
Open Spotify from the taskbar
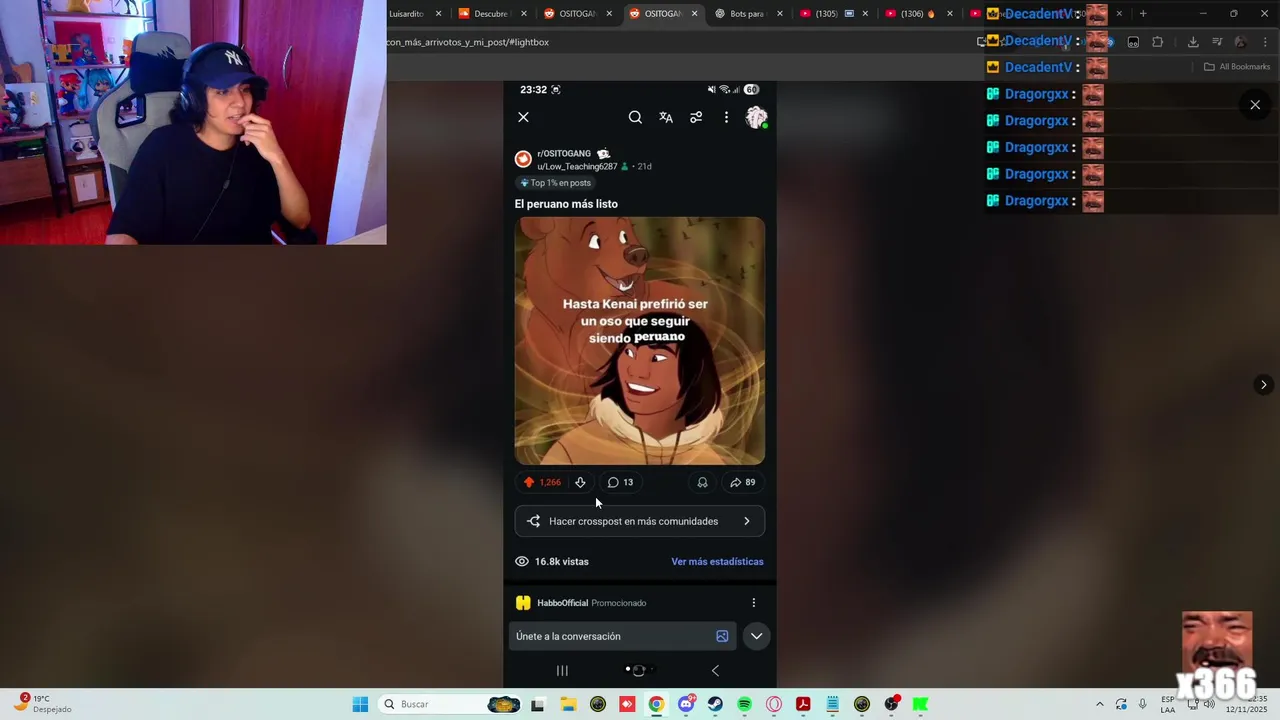[744, 704]
